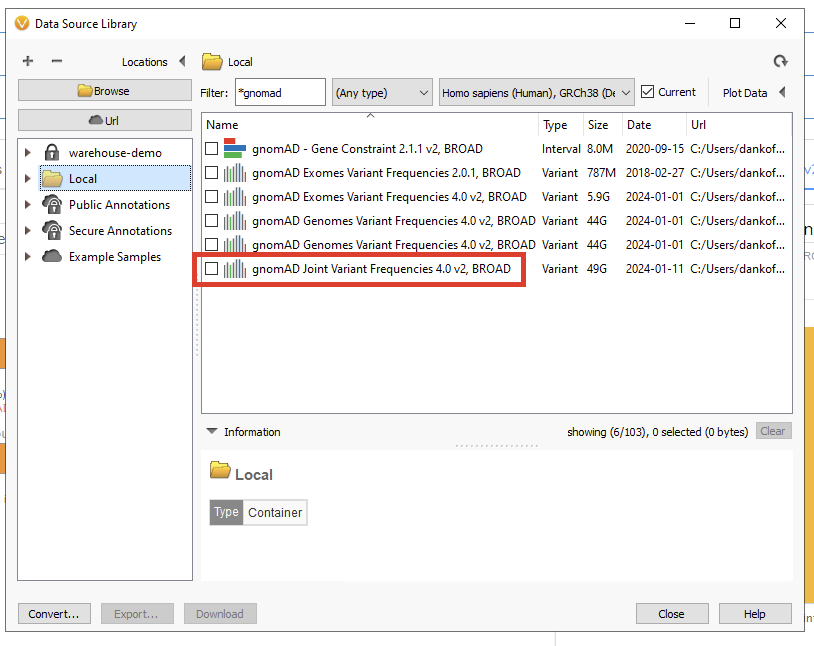Select the warehouse-demo lock icon
814x646 pixels.
51,152
